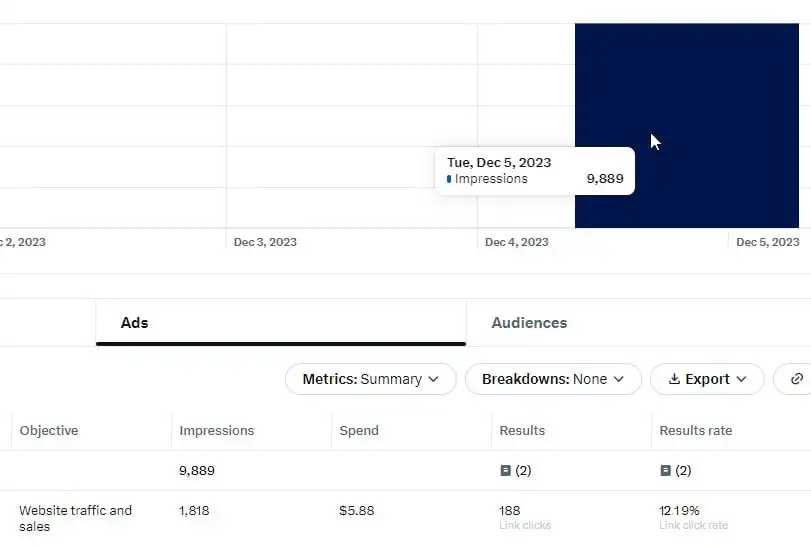Click the Dec 4, 2023 axis label
811x547 pixels.
coord(517,242)
